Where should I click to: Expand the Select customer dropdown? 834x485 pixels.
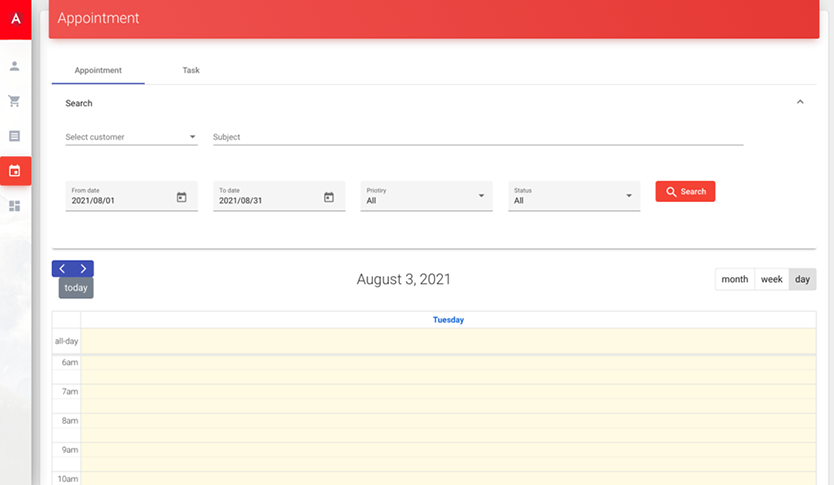[131, 137]
